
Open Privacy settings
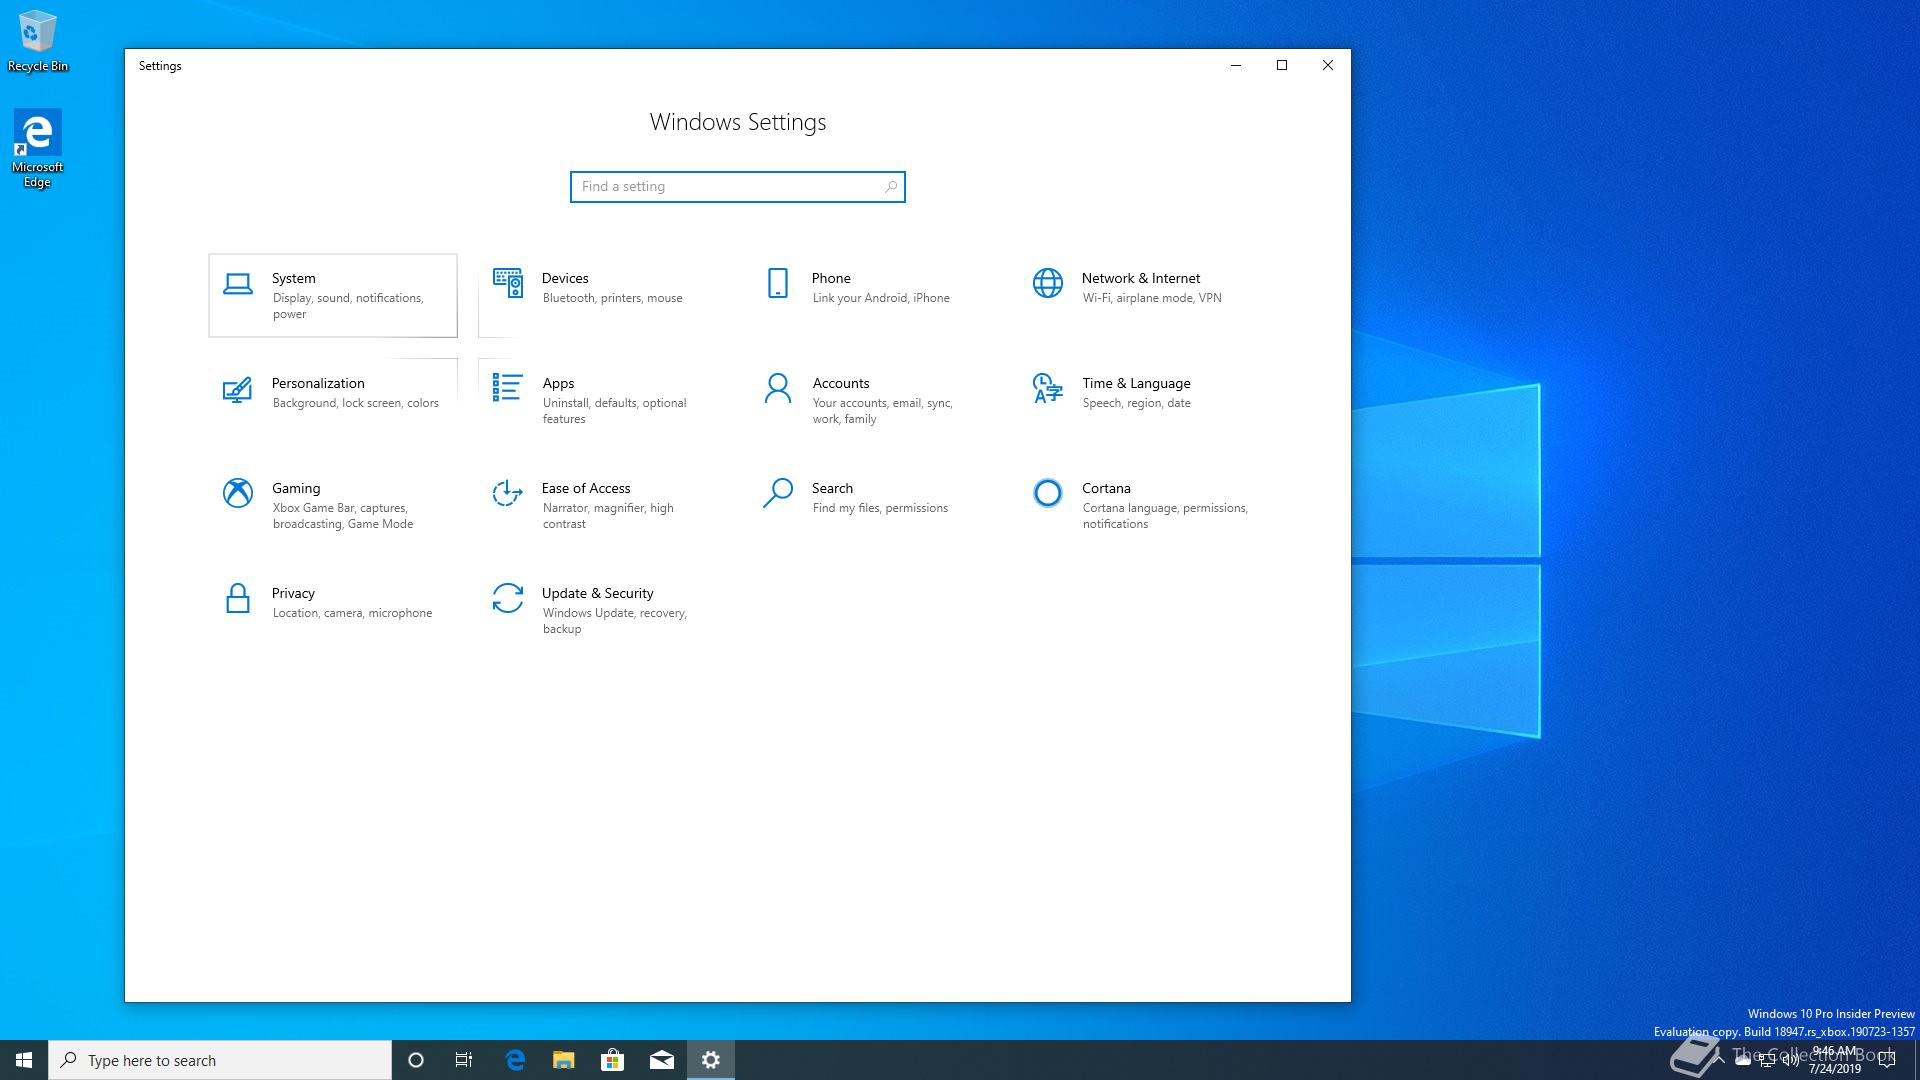click(x=333, y=610)
